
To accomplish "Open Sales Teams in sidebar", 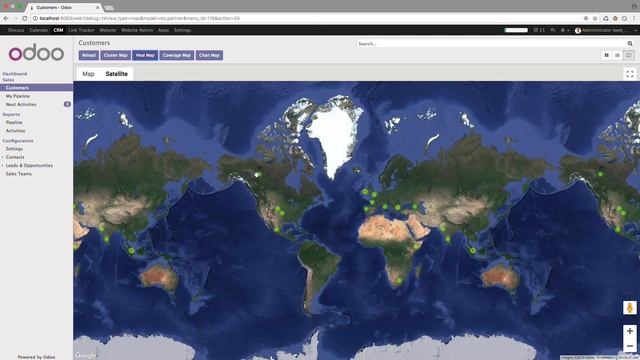I will click(19, 174).
